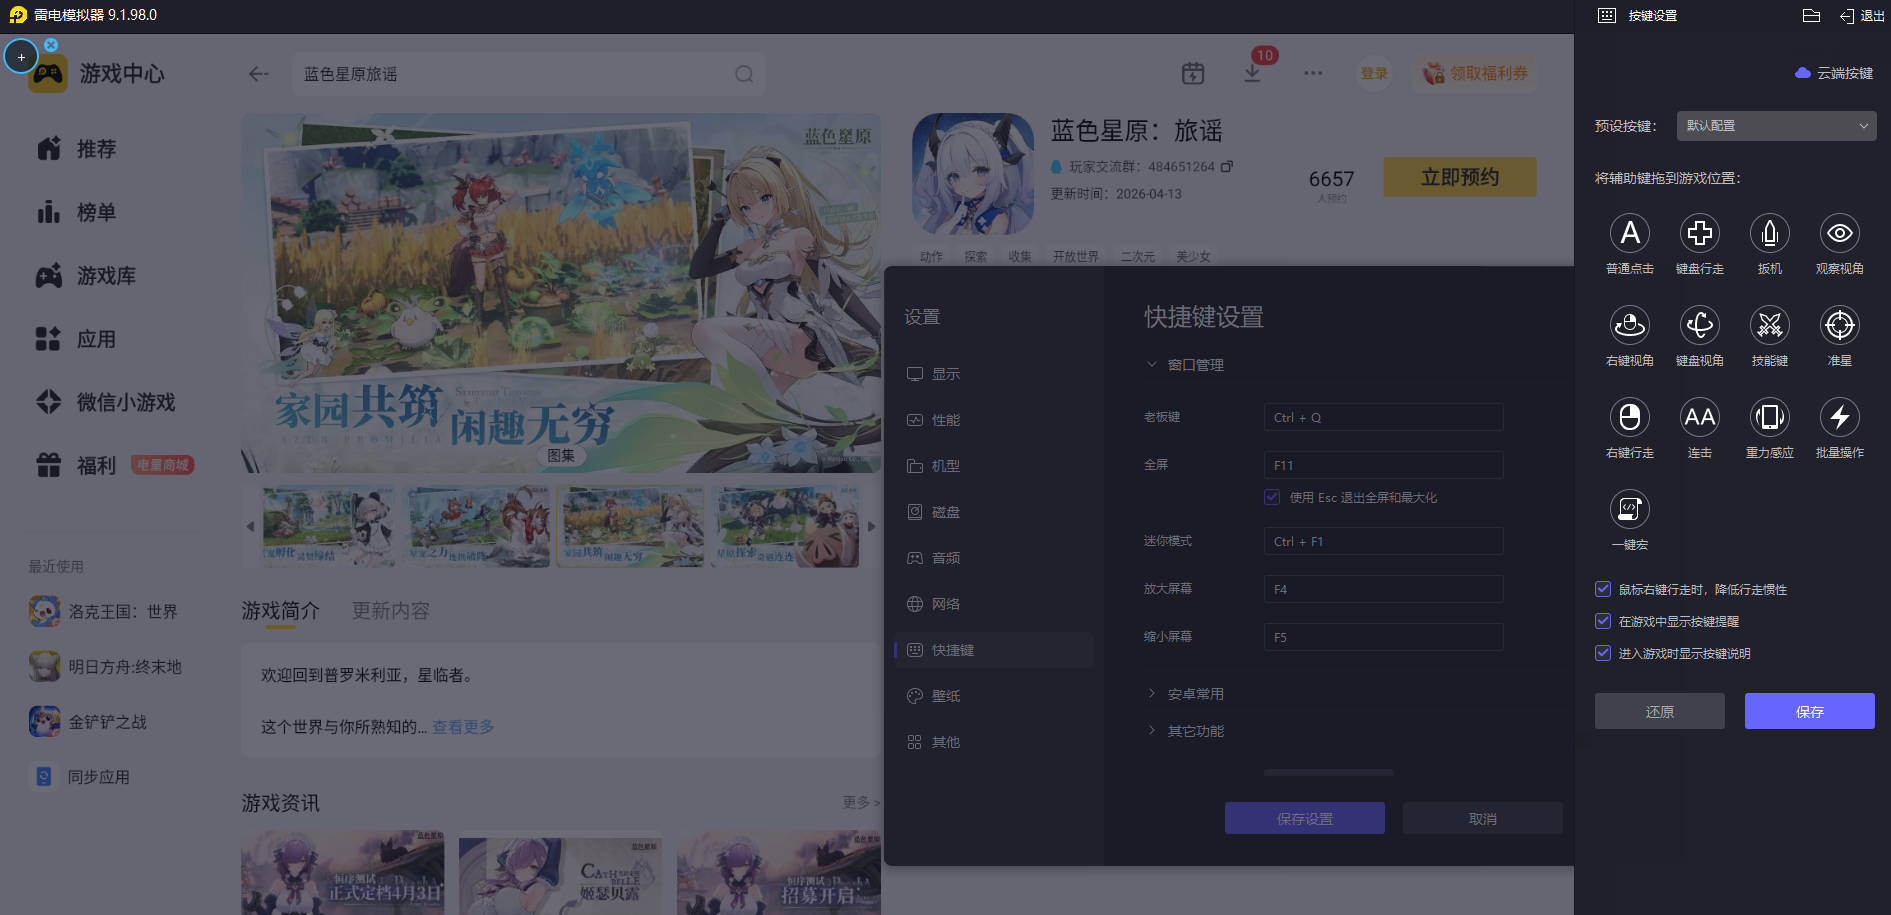Click 取消 in settings dialog

[1483, 818]
